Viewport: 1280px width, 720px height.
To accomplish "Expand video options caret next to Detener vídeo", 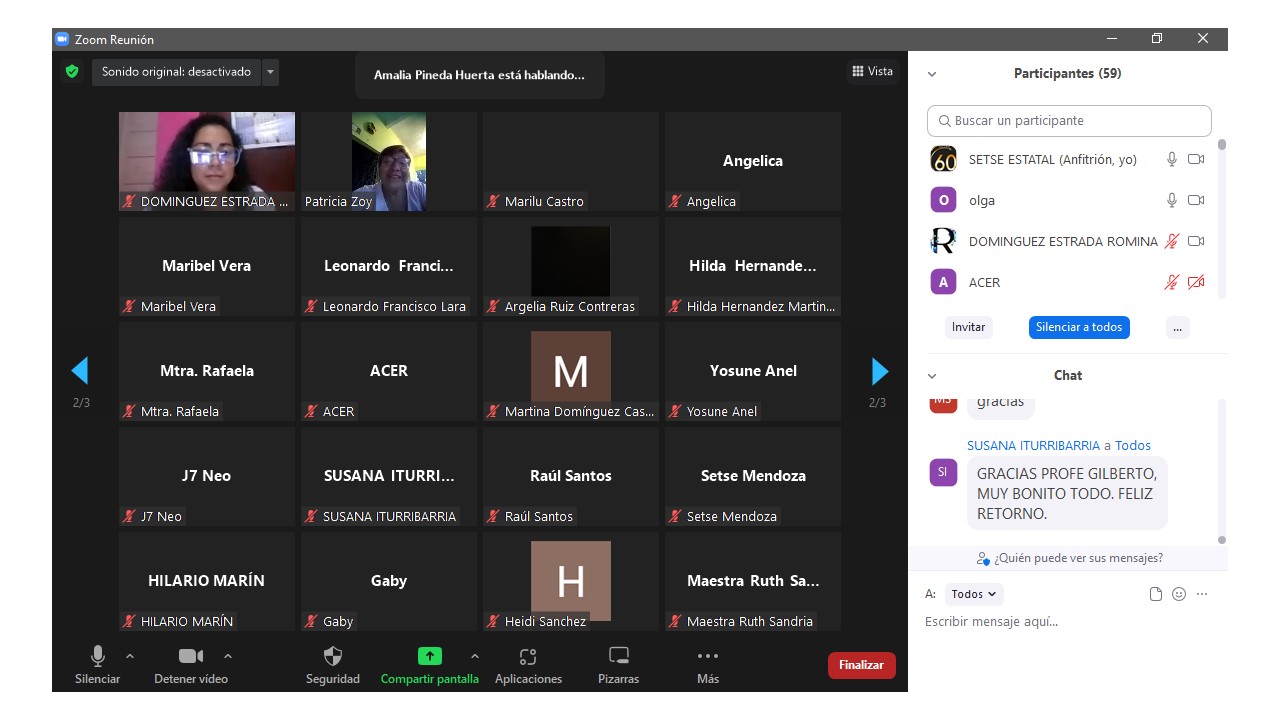I will (x=228, y=656).
